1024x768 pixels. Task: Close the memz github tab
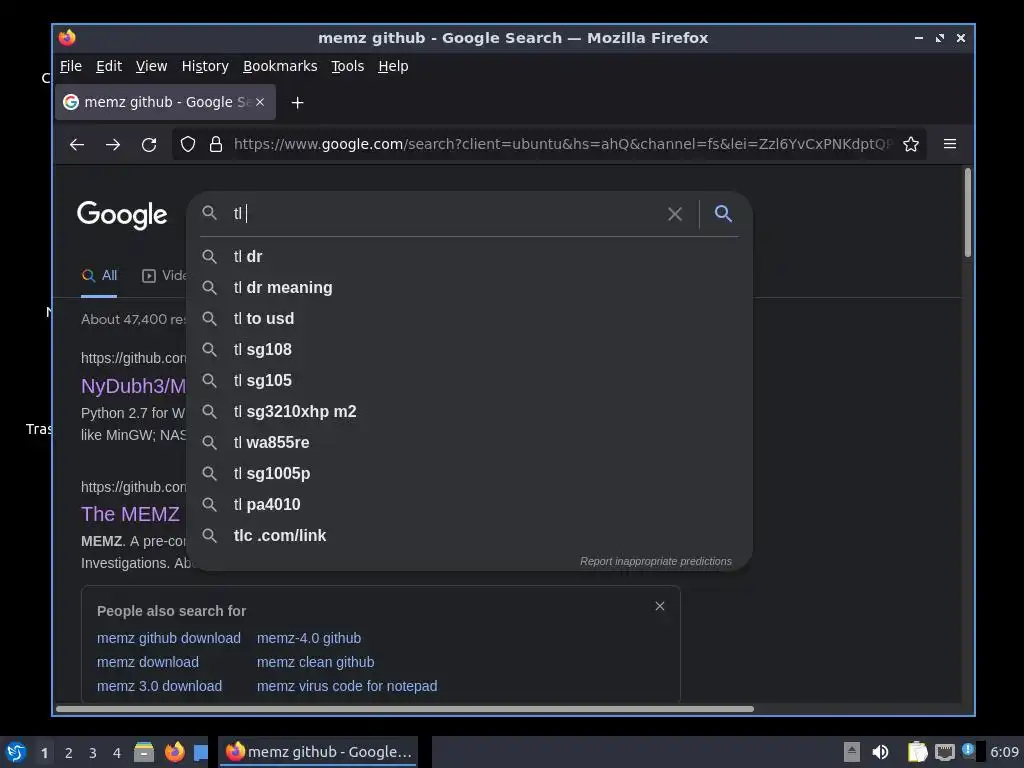(260, 102)
